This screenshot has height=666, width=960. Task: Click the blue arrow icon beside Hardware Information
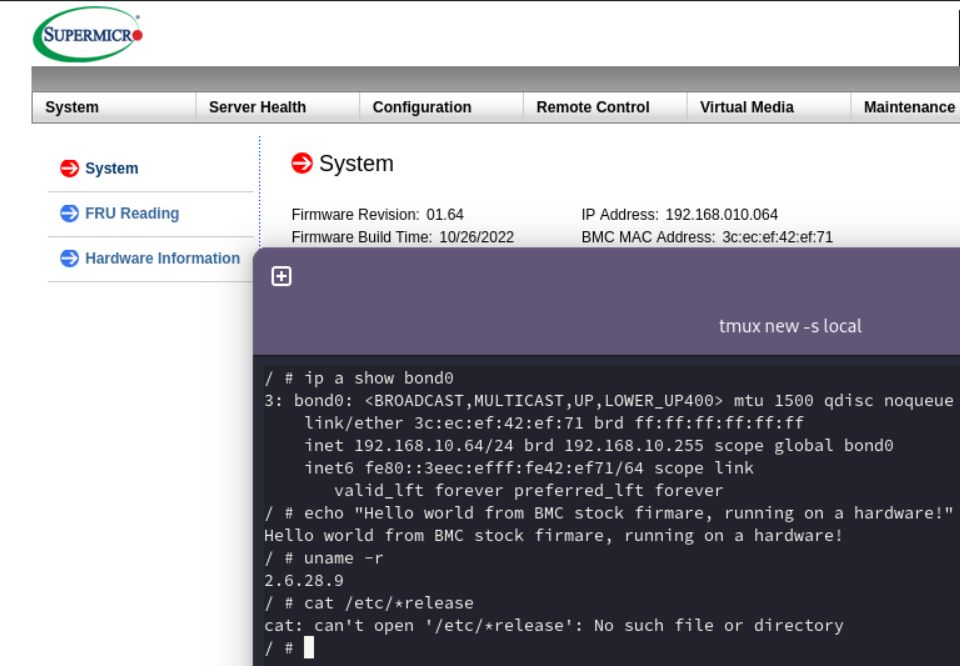tap(69, 258)
